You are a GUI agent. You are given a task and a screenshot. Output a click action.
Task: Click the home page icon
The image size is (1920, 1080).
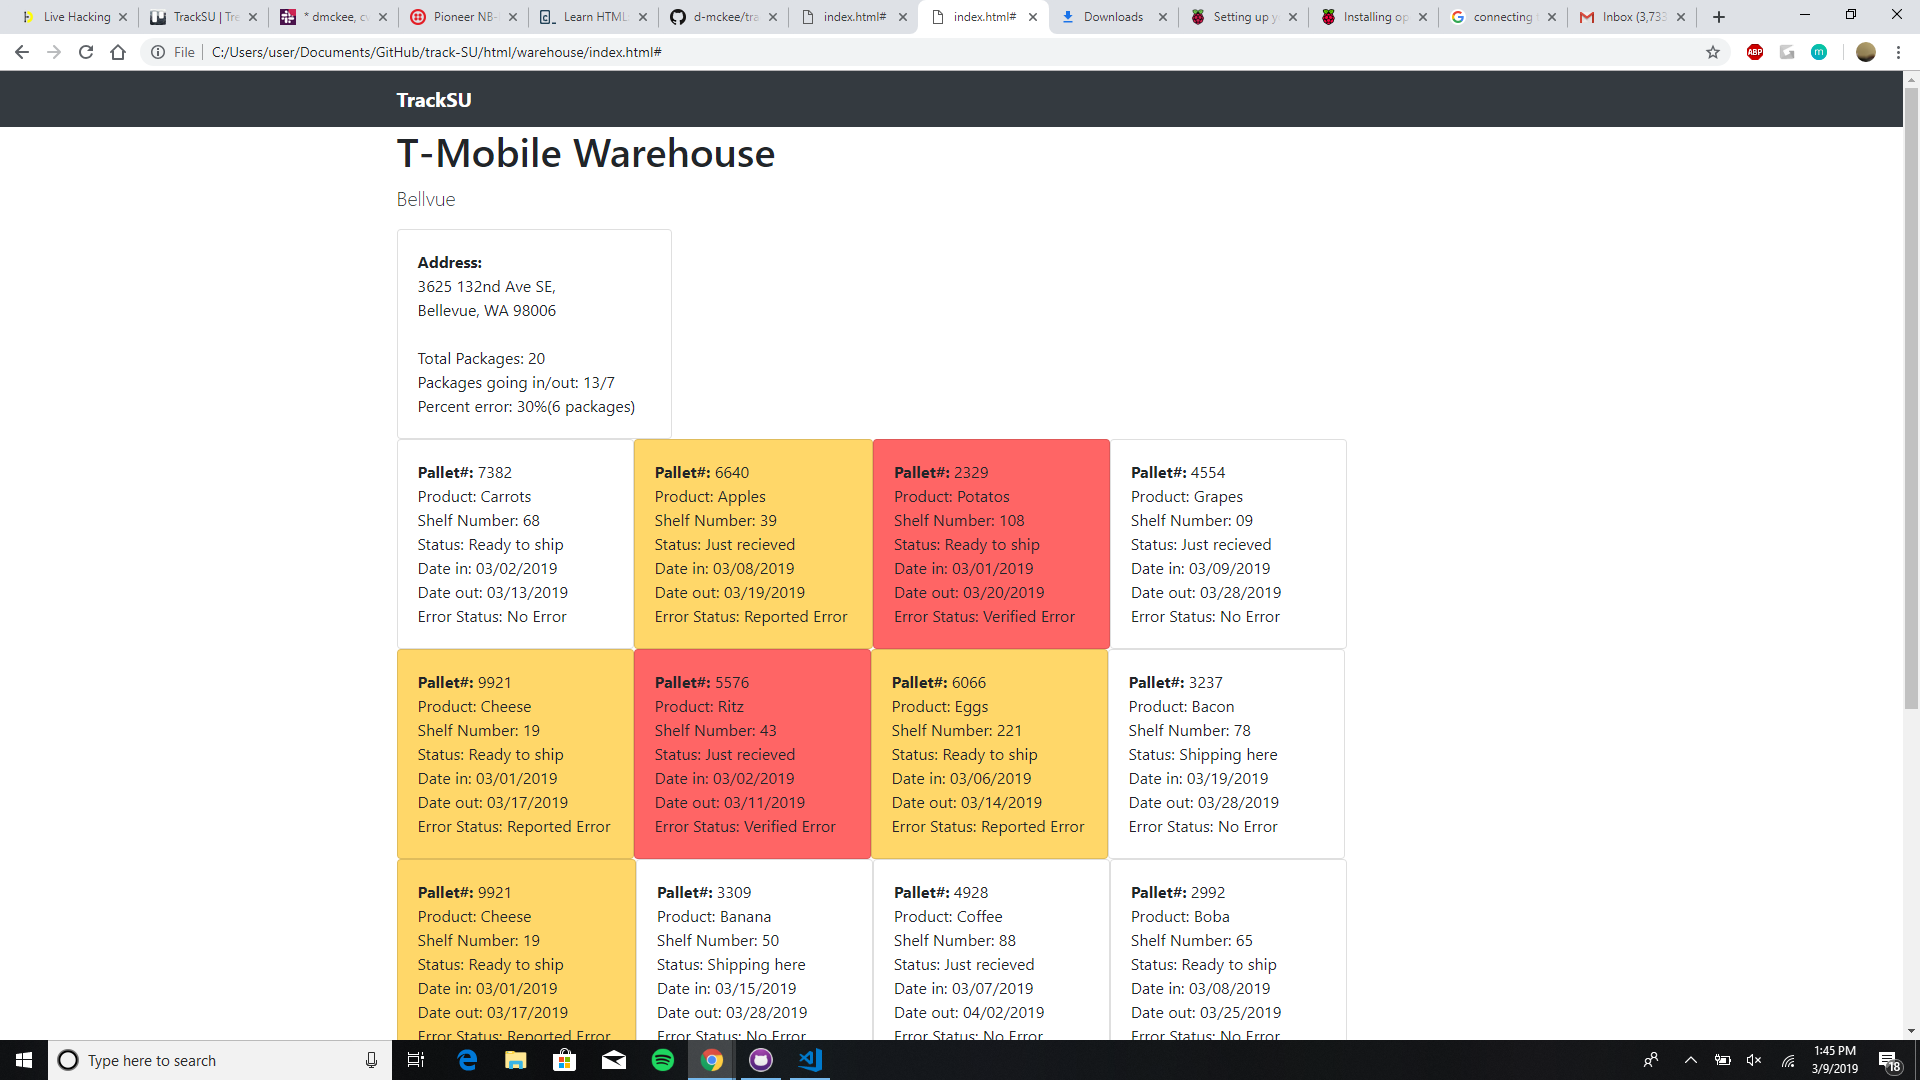coord(118,52)
